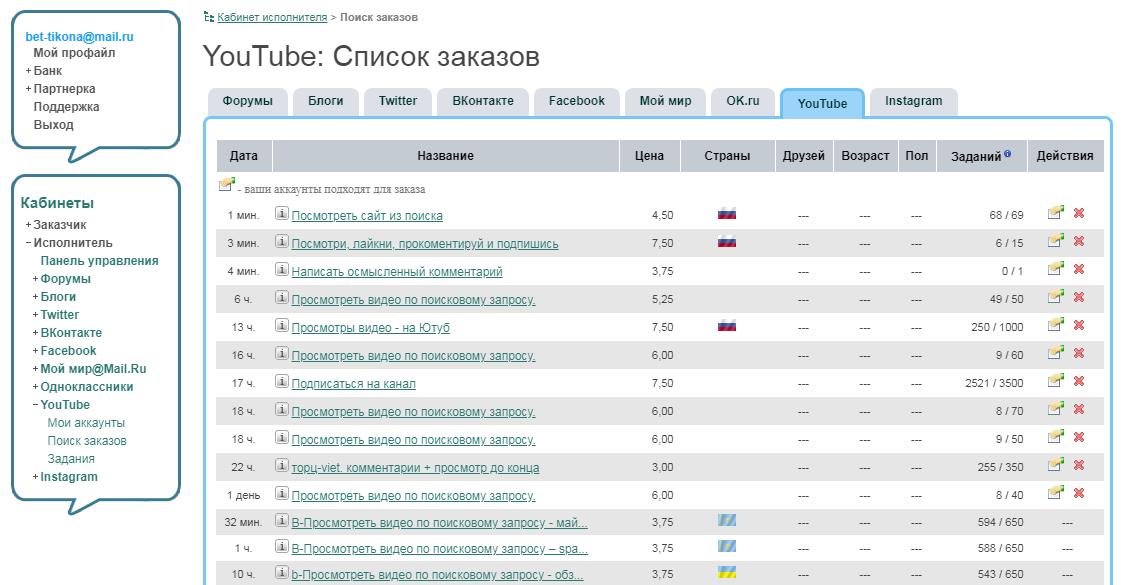
Task: Click the 'Название' column header
Action: point(445,155)
